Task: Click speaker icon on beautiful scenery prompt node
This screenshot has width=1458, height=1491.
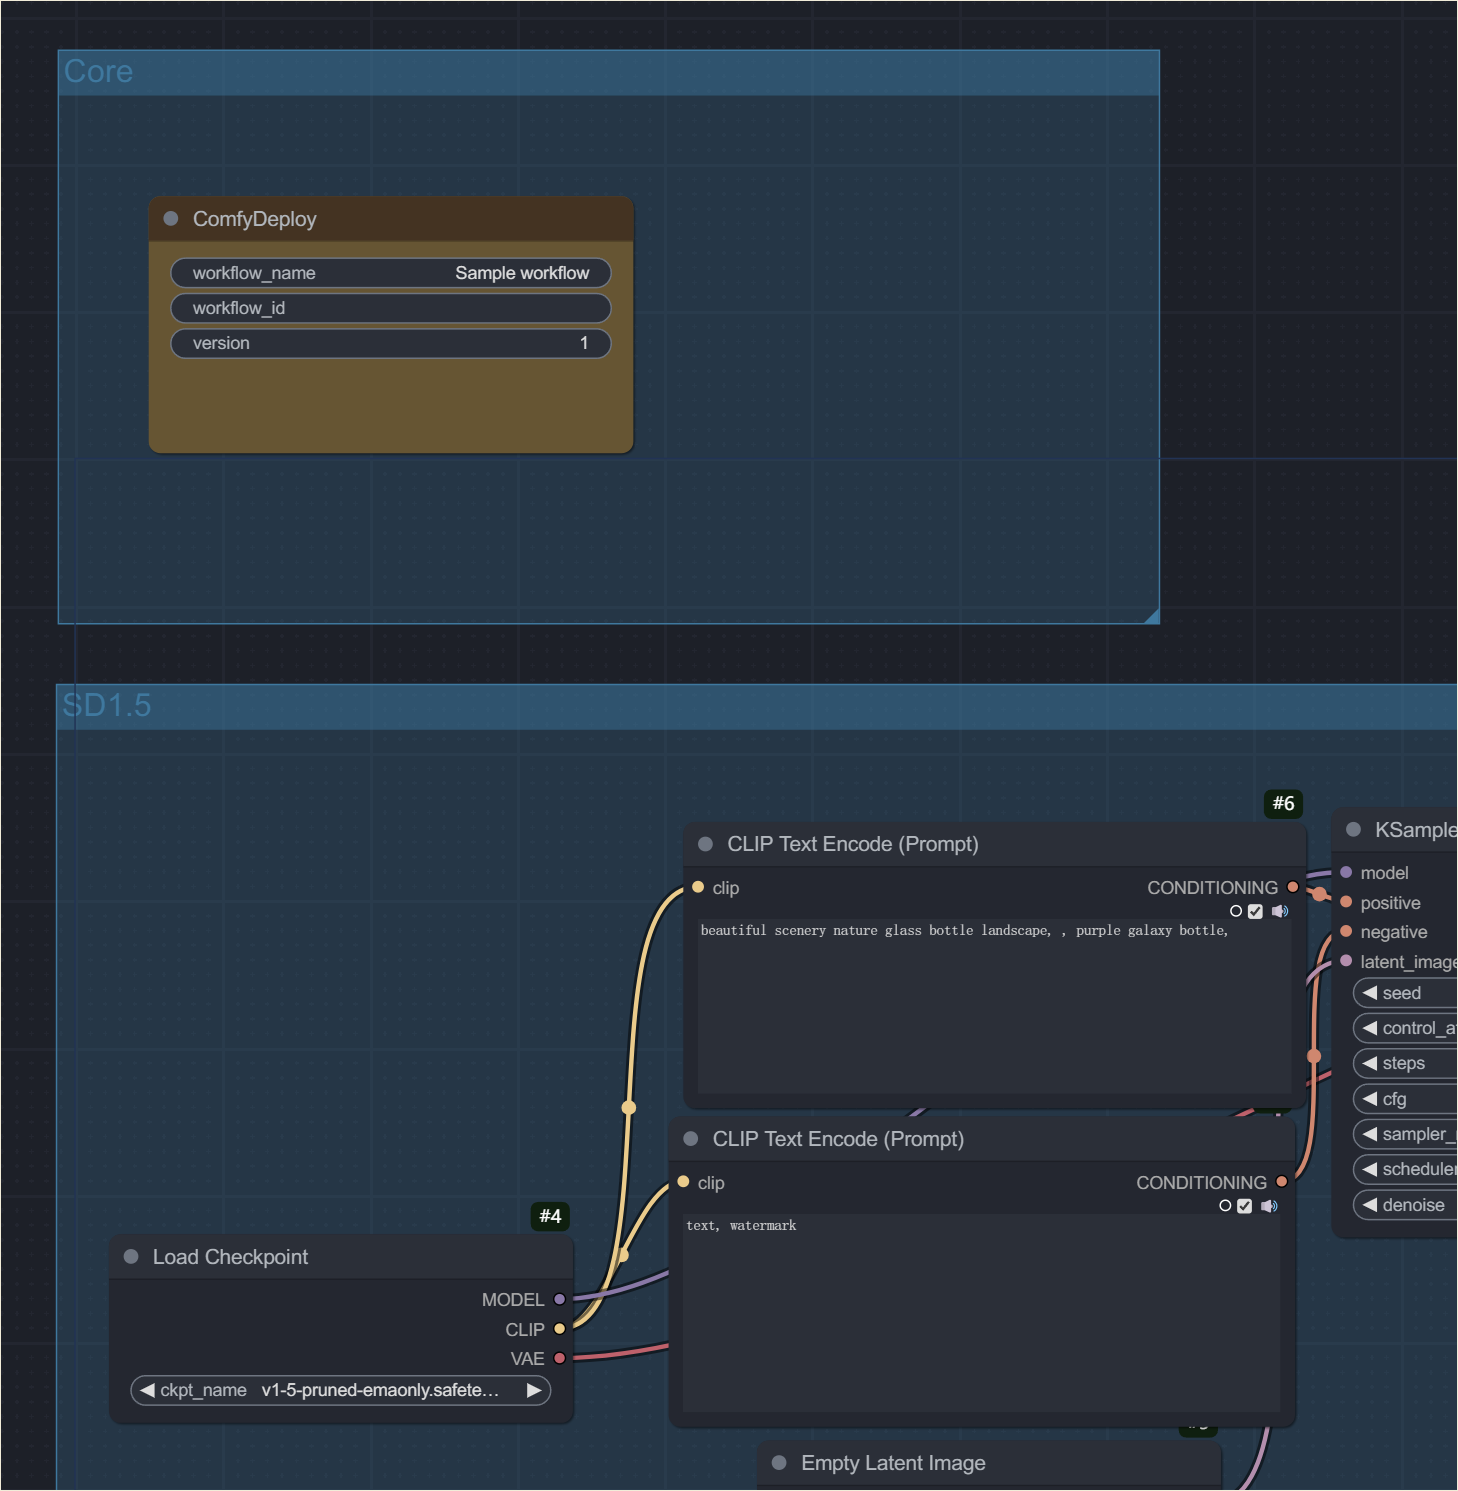Action: pos(1280,911)
